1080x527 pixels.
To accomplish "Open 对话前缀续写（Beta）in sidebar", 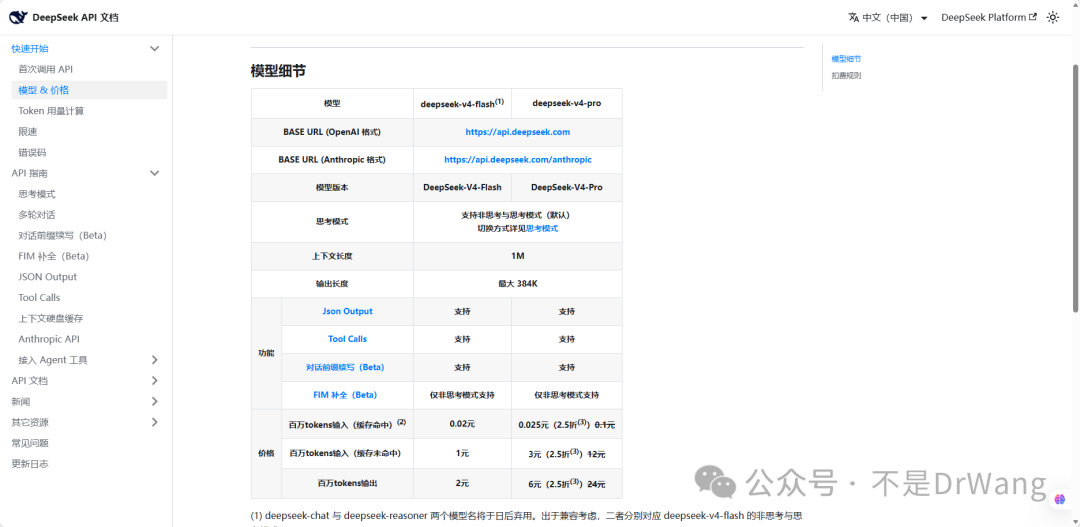I will (x=63, y=235).
